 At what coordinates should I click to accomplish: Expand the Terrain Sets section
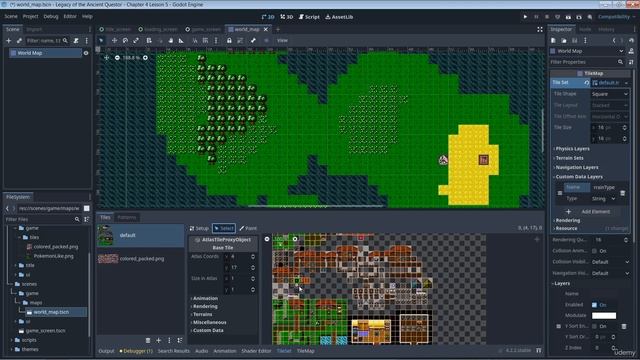568,158
